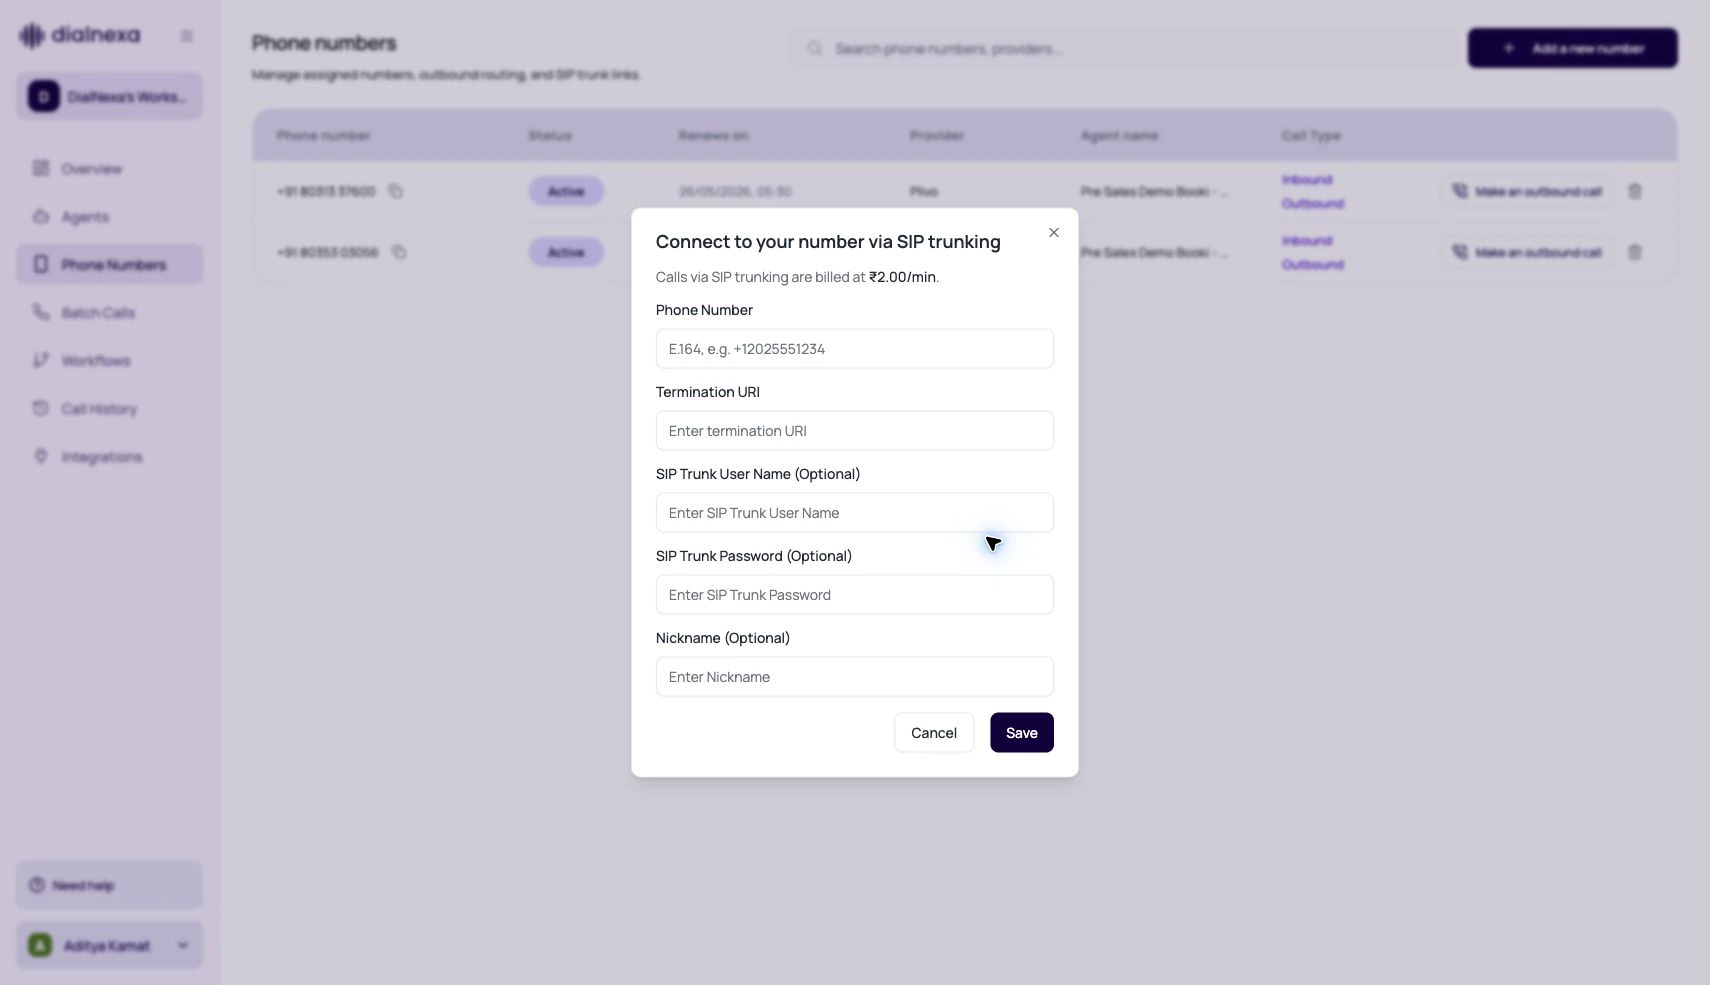Click the Provider column header

pos(936,136)
